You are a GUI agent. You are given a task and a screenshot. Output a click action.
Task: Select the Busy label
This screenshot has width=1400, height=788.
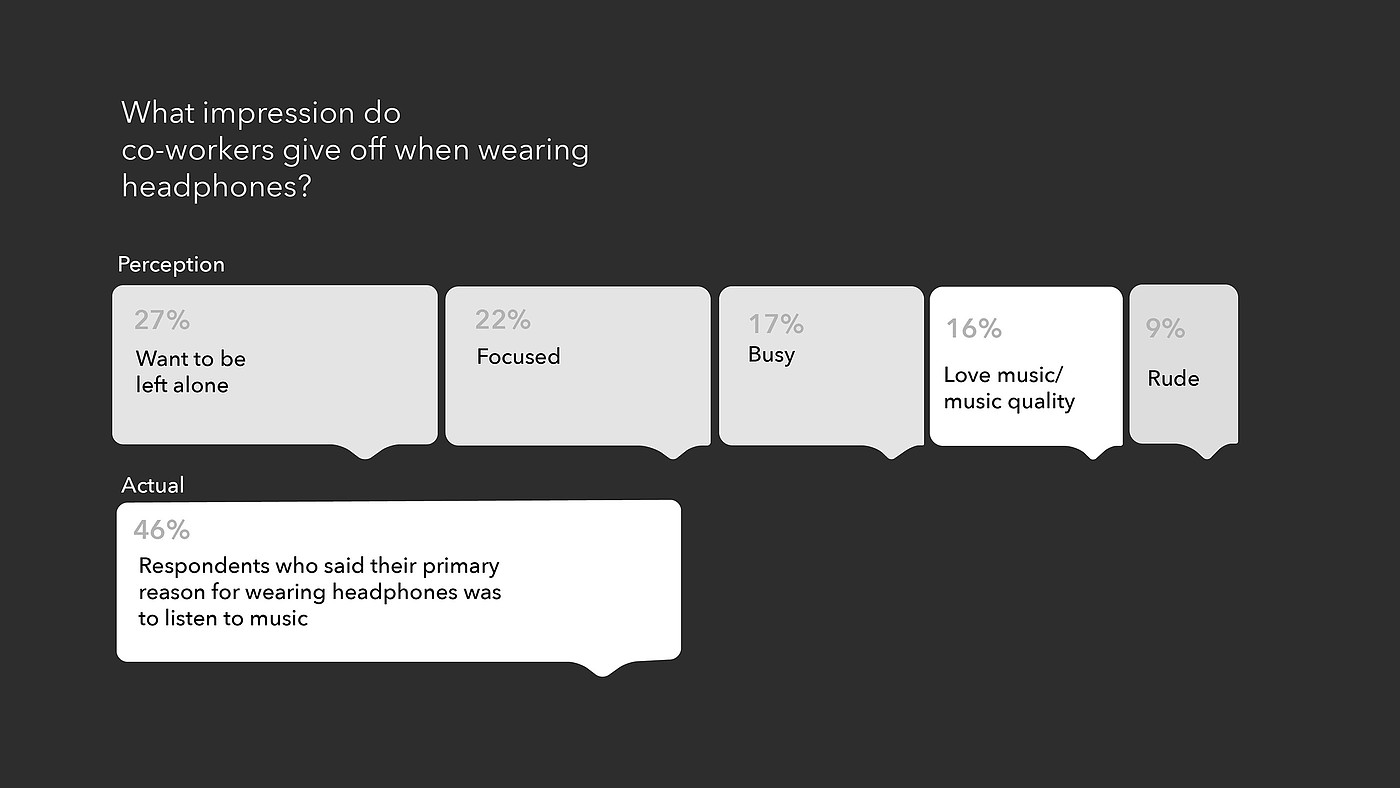pos(771,354)
